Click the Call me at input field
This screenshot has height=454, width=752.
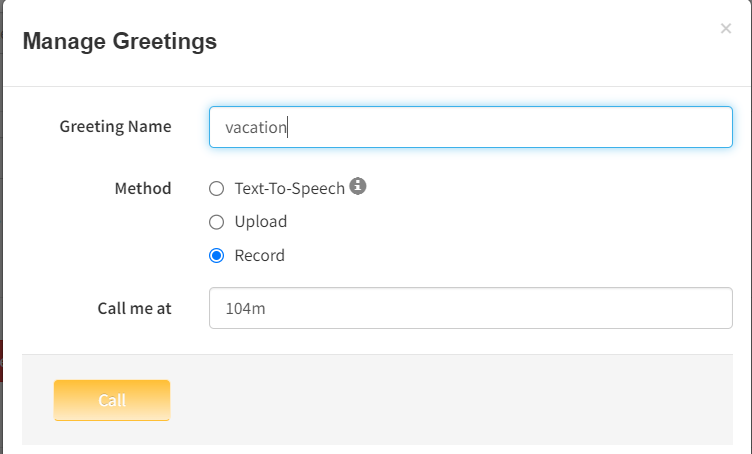coord(470,308)
